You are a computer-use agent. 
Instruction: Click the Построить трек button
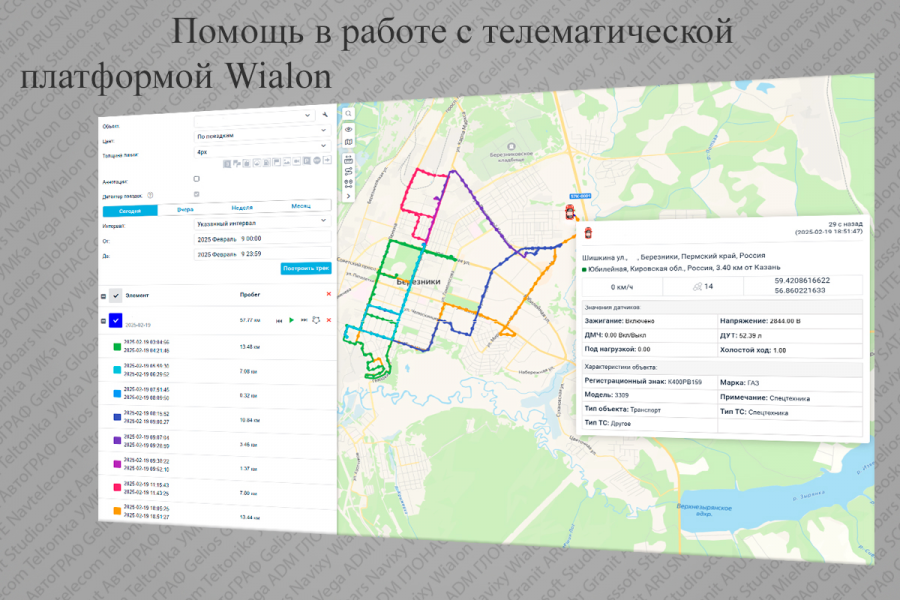(x=306, y=268)
